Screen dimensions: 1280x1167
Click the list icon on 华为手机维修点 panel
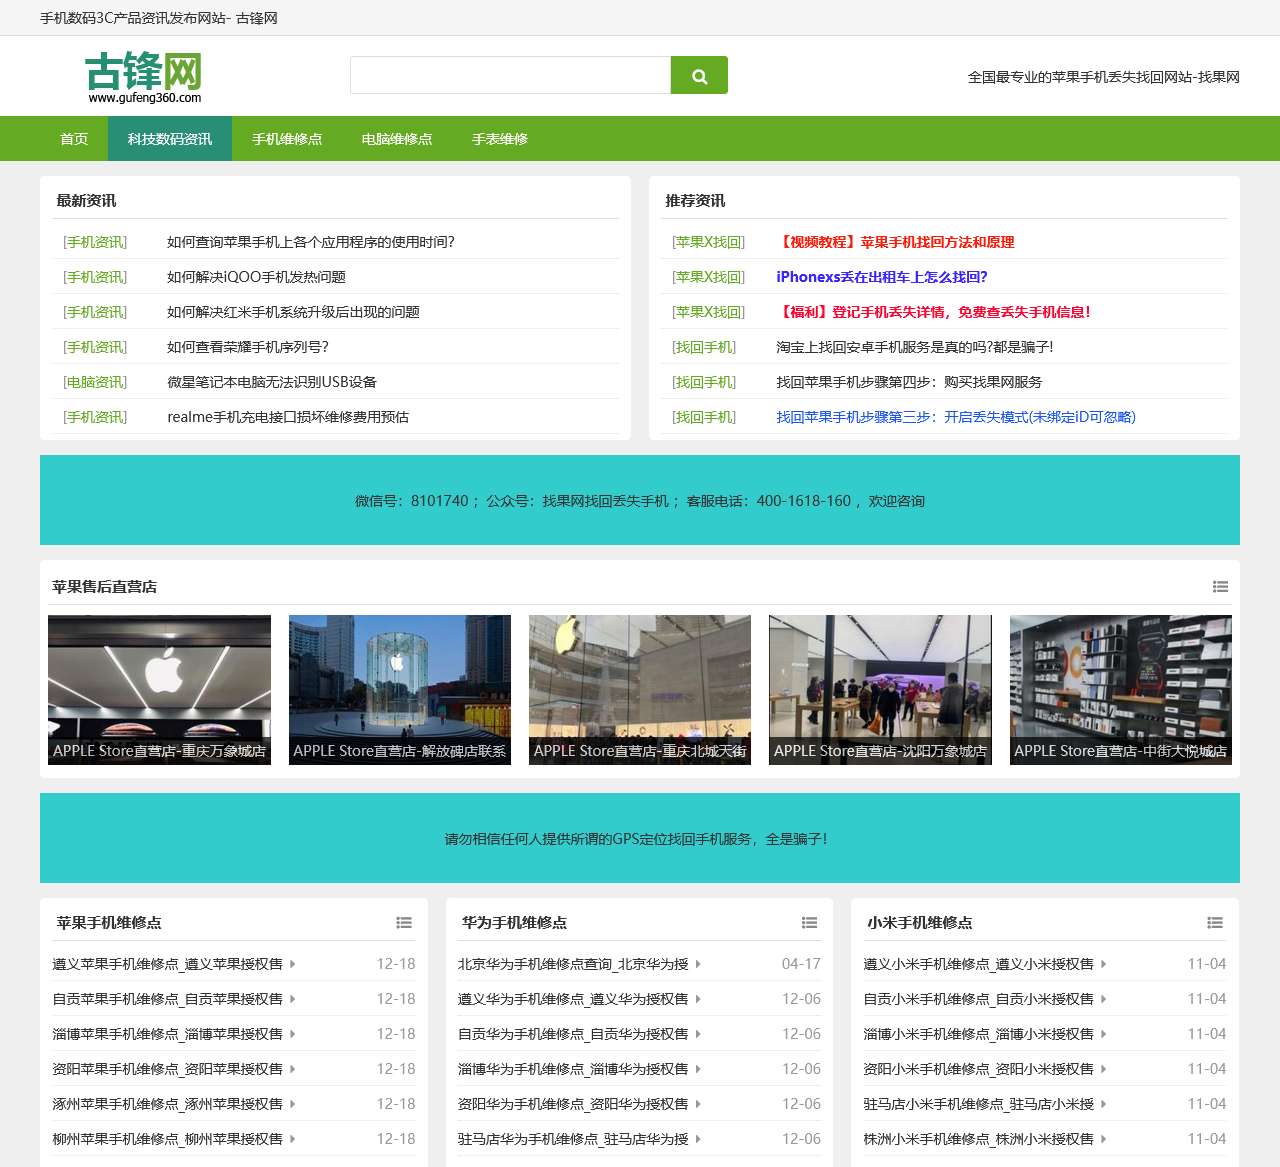pos(809,923)
